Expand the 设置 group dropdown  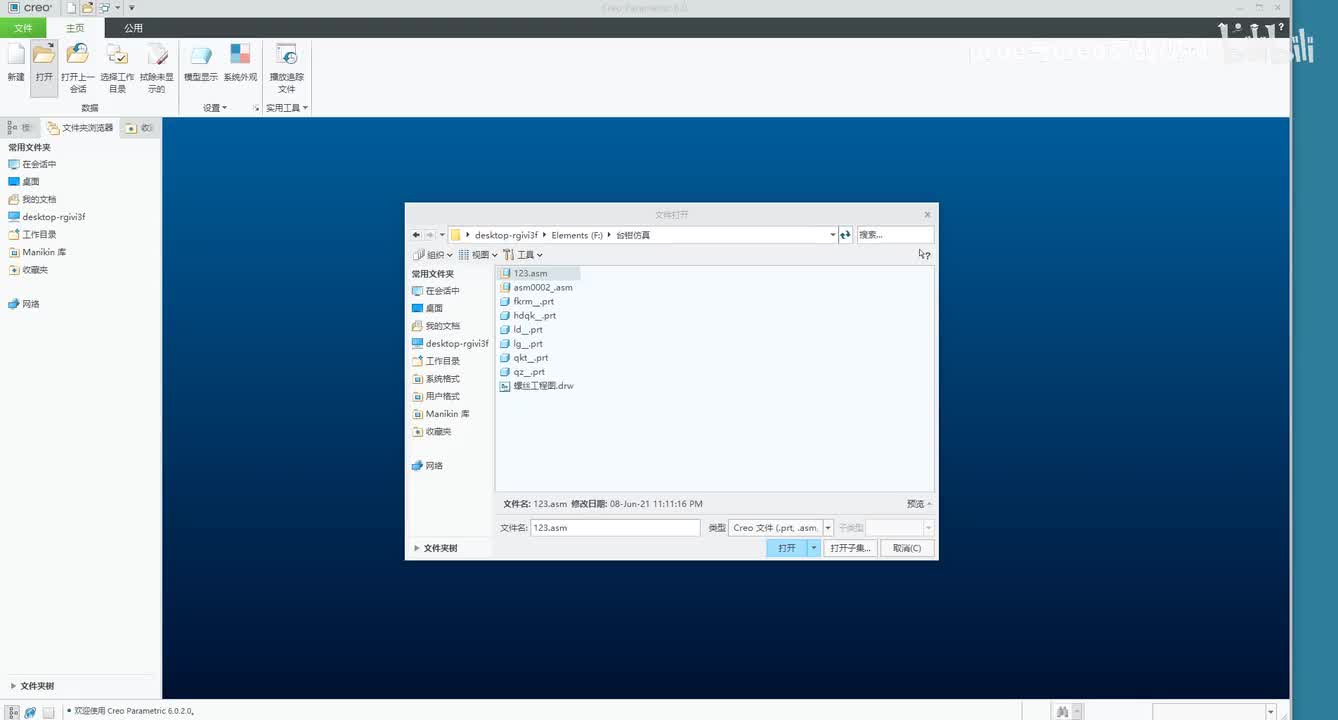click(215, 108)
